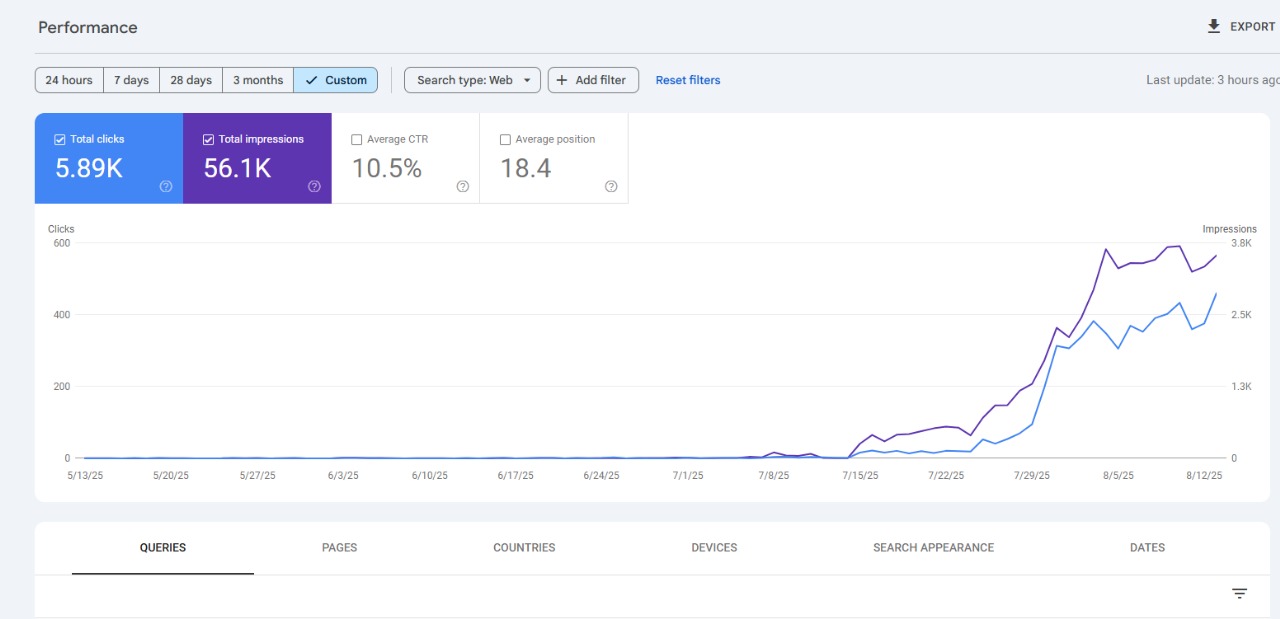Click the Export download icon
This screenshot has width=1280, height=619.
point(1214,27)
